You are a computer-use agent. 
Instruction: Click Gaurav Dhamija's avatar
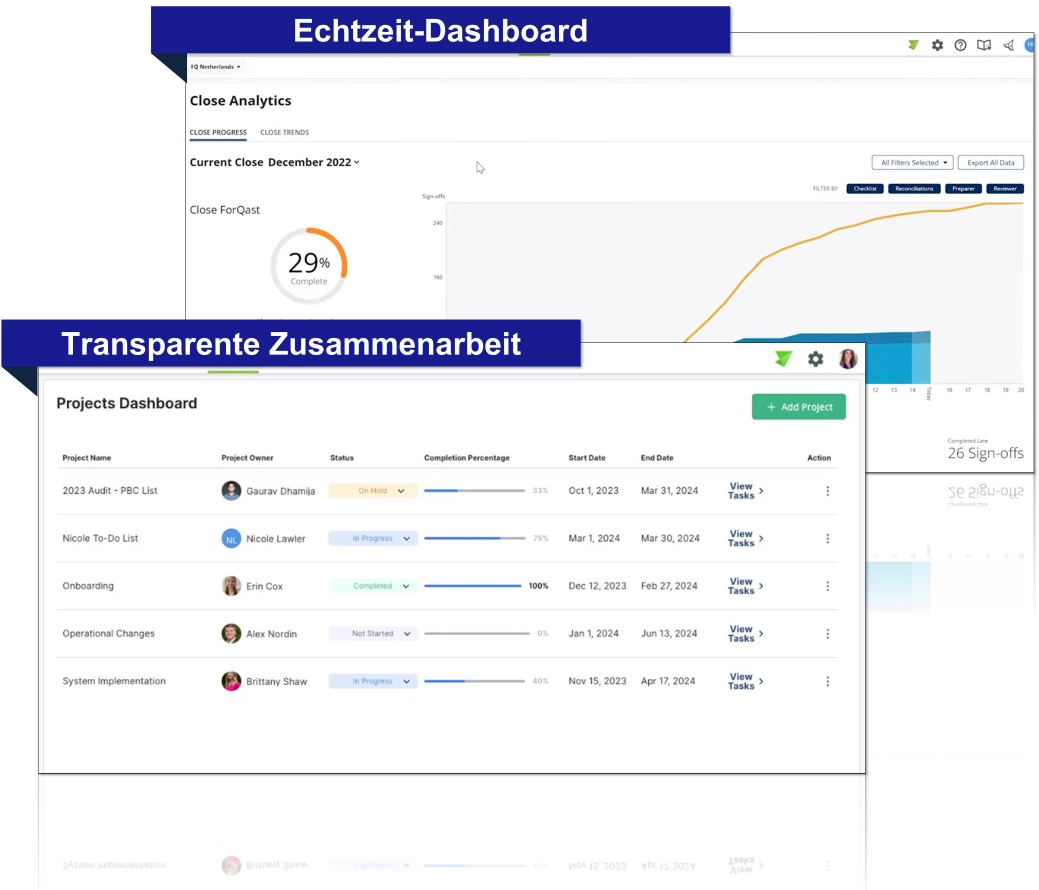pyautogui.click(x=231, y=490)
